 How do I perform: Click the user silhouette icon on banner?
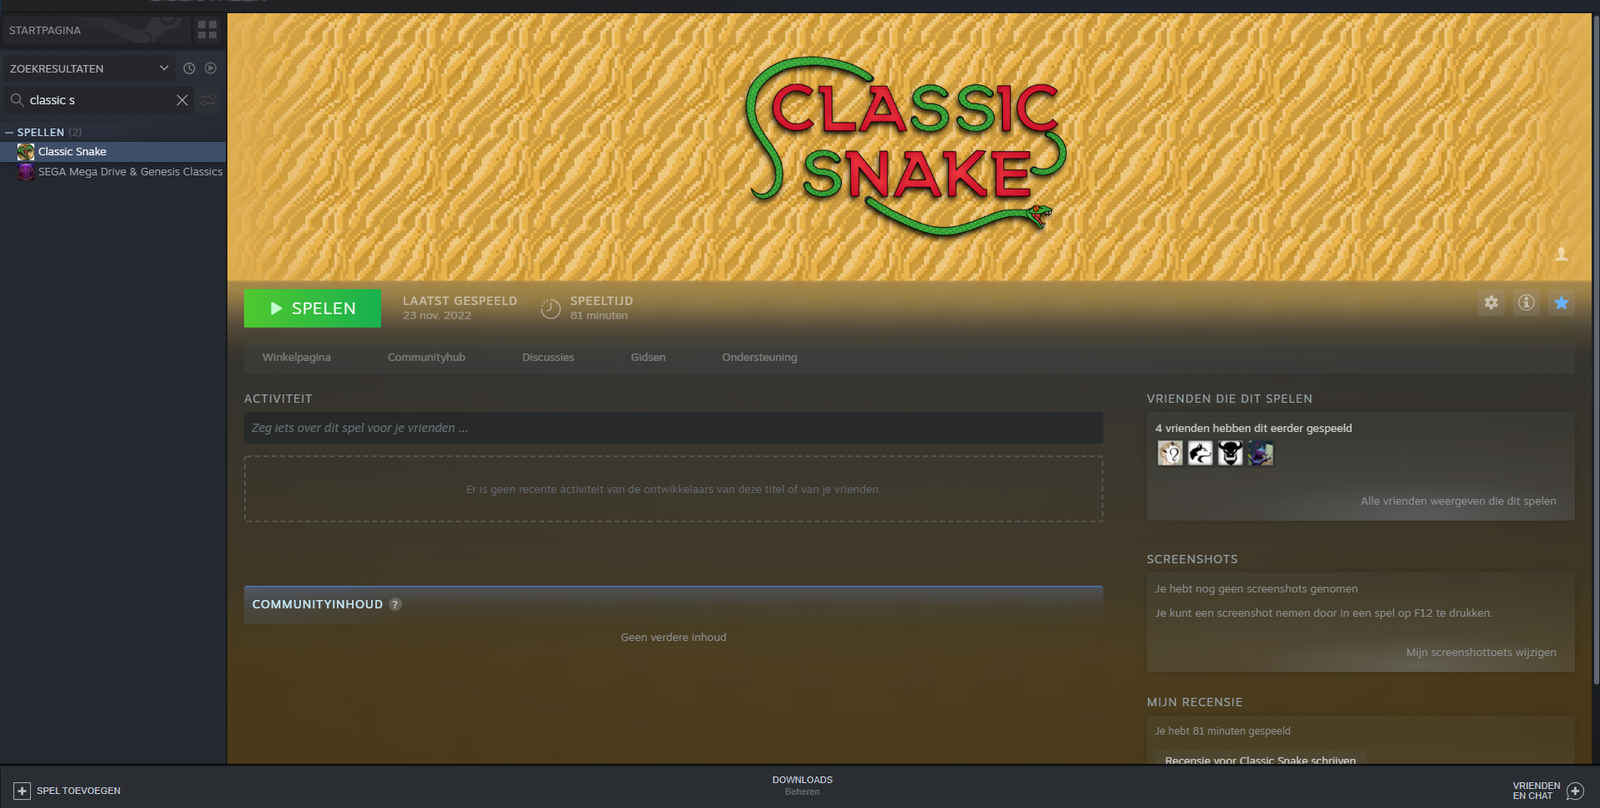1561,254
